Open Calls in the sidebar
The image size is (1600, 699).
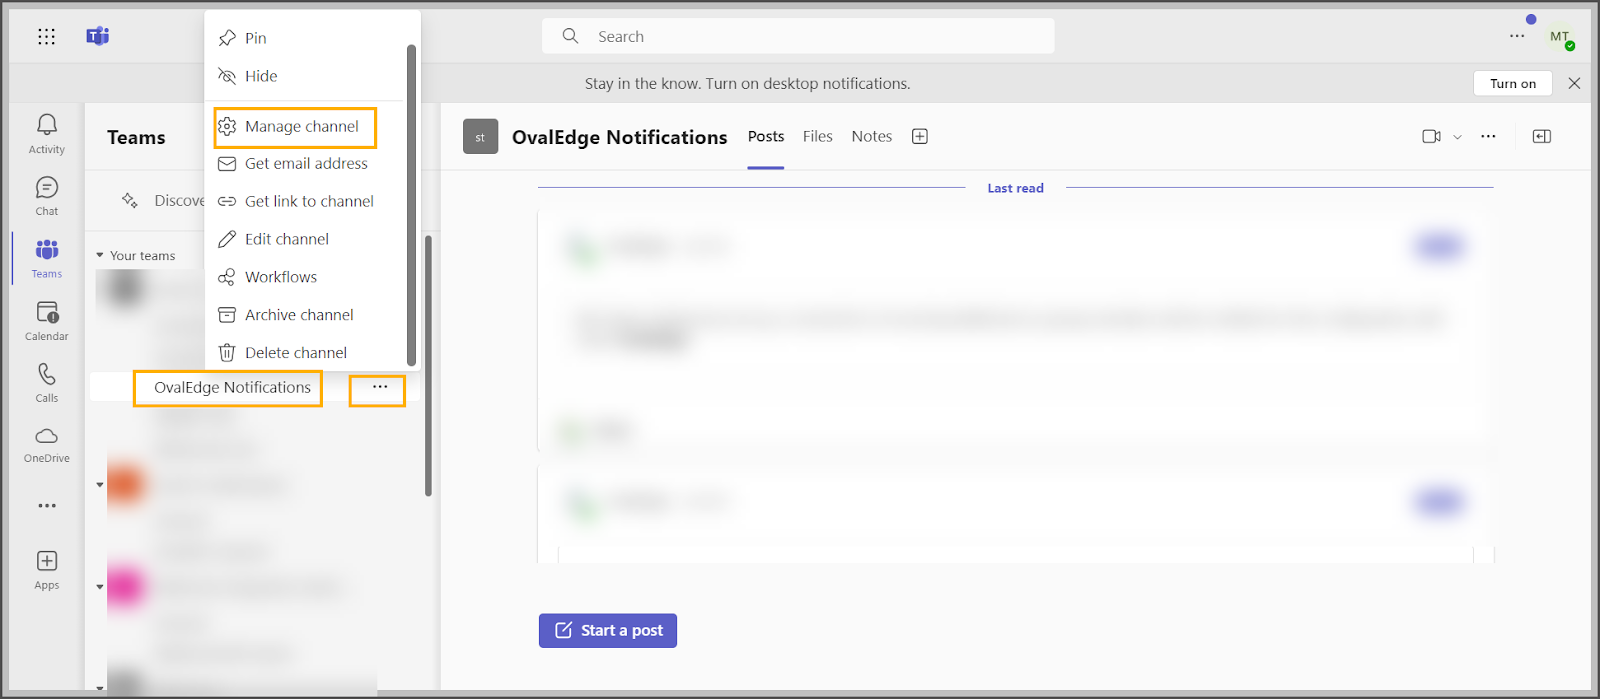tap(46, 382)
